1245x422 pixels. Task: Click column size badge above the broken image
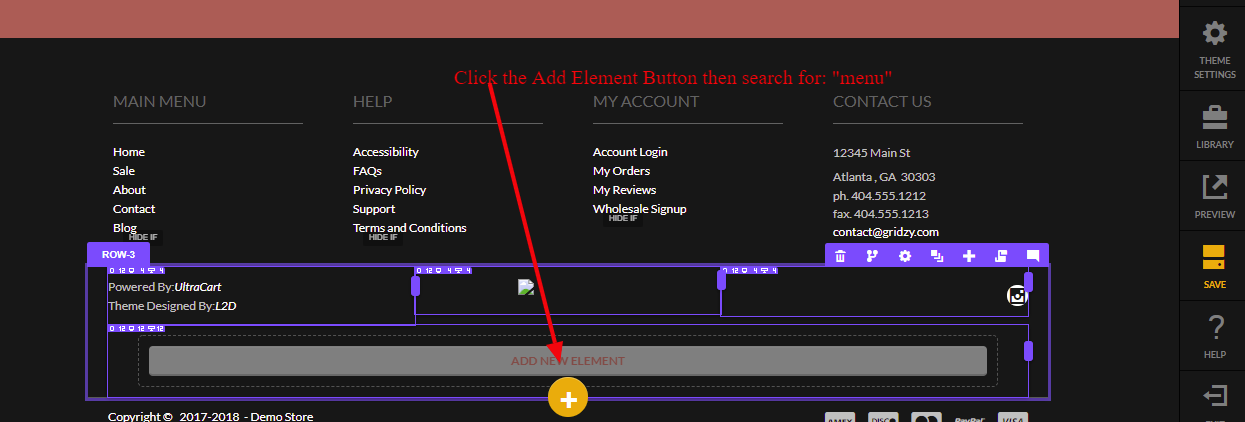(x=443, y=270)
